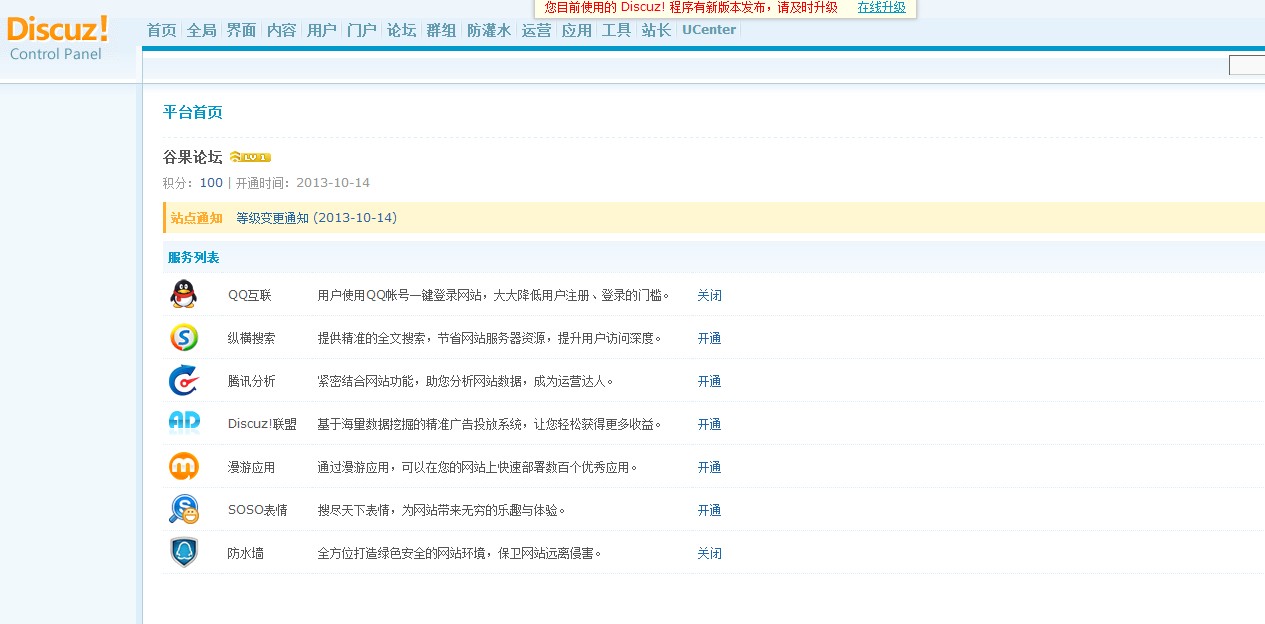Click the SOSO表情 icon
This screenshot has height=624, width=1265.
(x=183, y=510)
